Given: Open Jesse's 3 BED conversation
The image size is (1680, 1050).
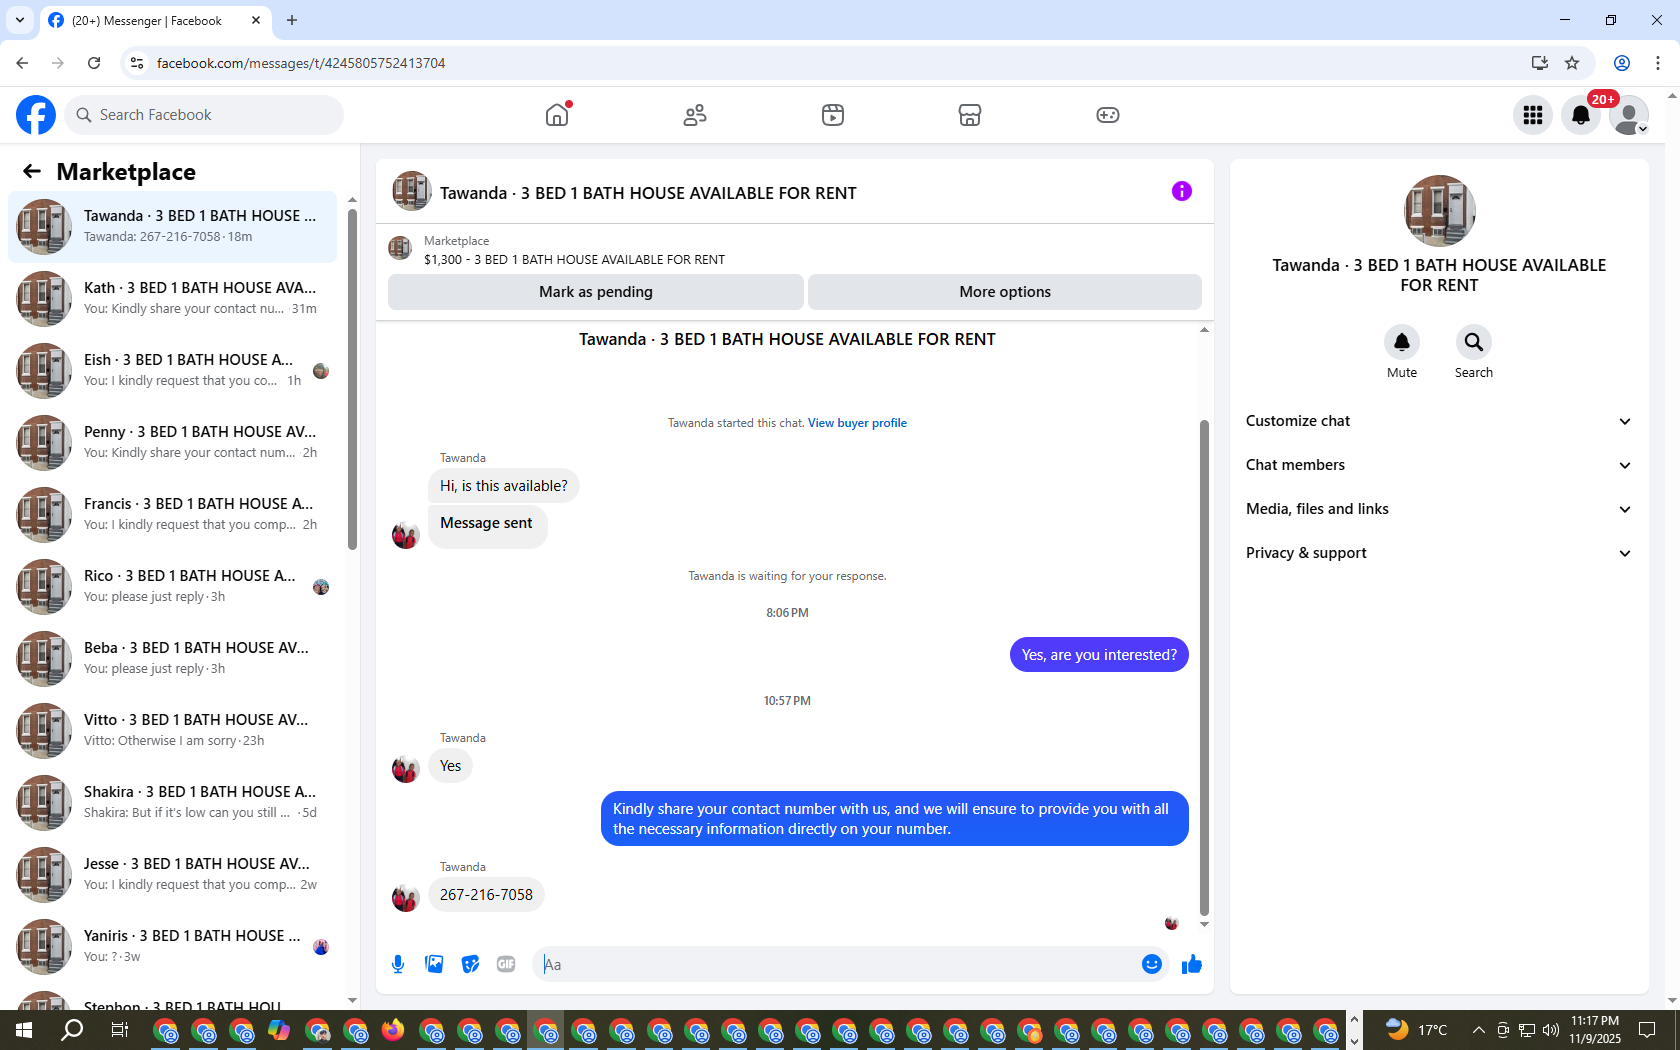Looking at the screenshot, I should click(173, 875).
